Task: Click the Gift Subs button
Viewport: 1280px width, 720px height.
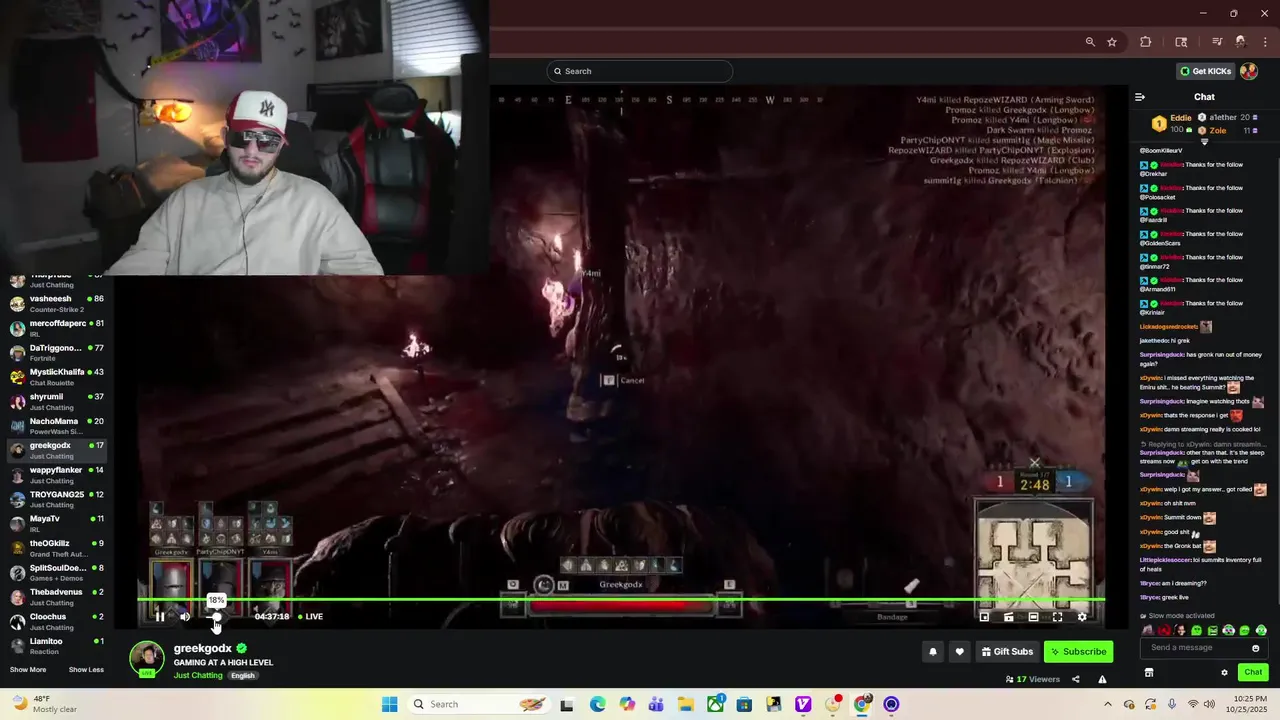Action: (1007, 652)
